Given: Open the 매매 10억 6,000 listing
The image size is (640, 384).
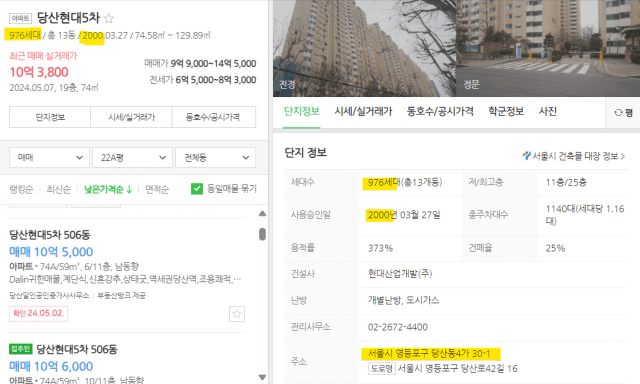Looking at the screenshot, I should coord(51,366).
